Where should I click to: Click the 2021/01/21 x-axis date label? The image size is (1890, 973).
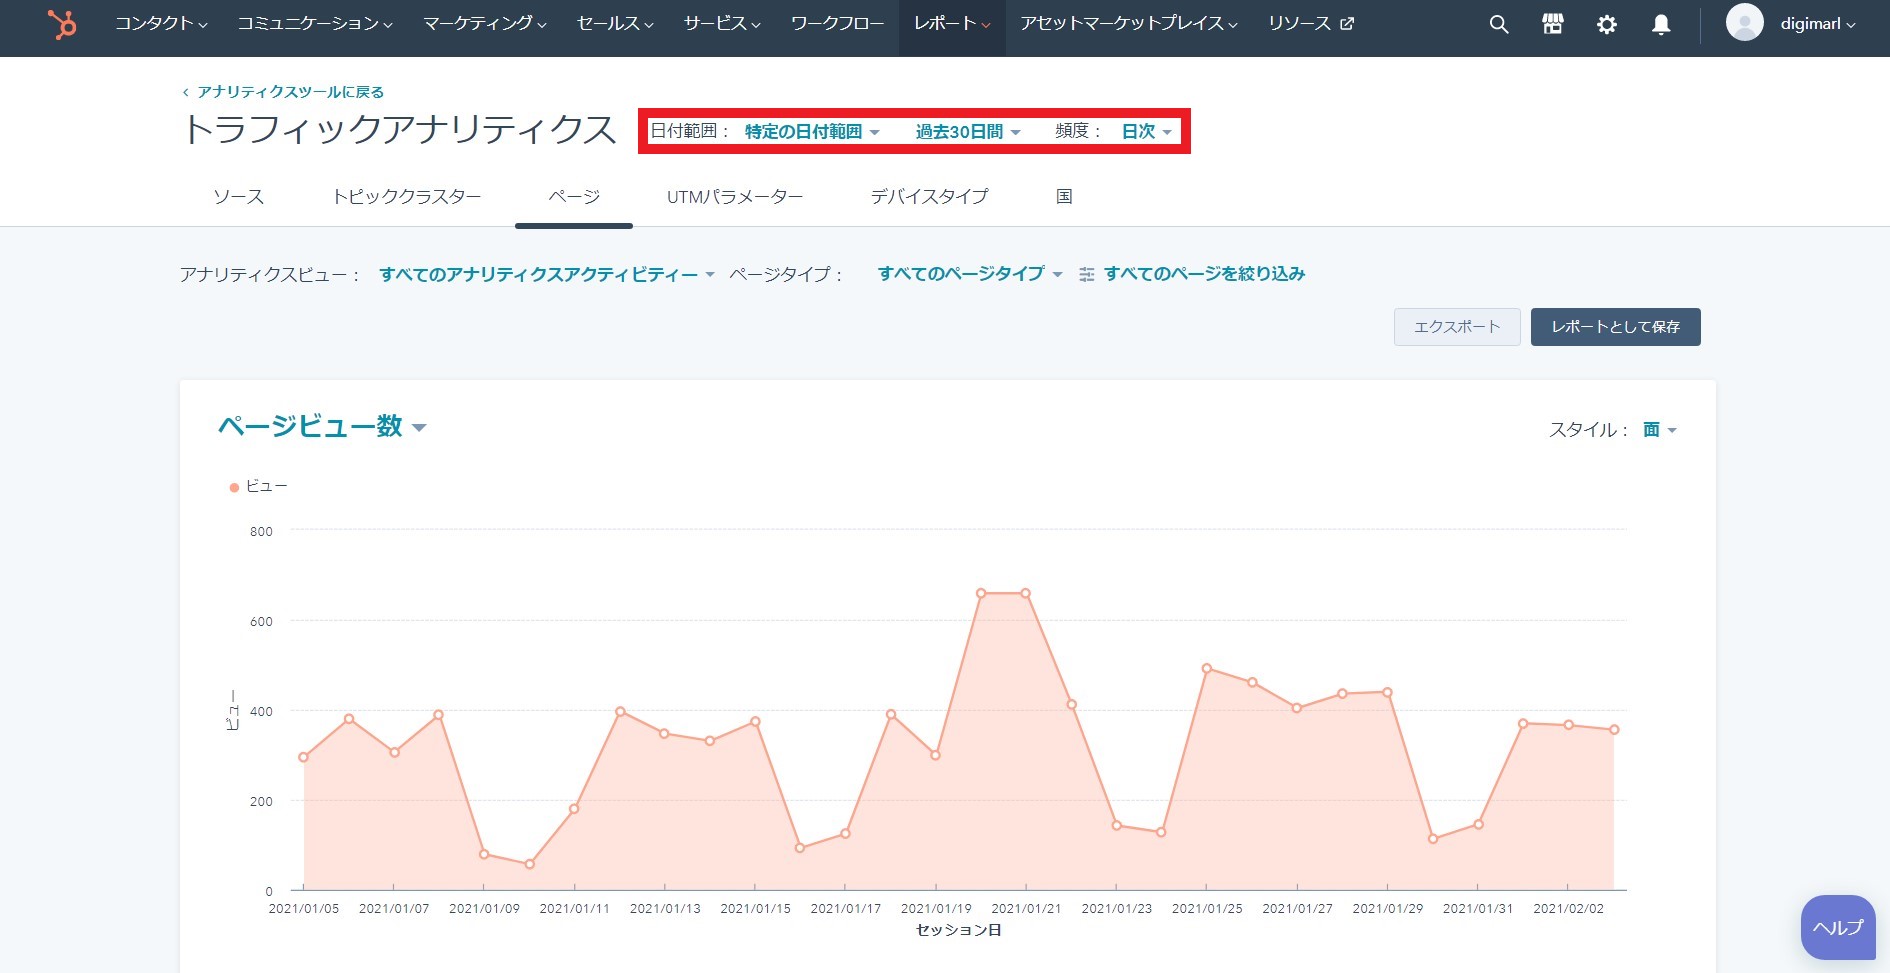(1026, 909)
